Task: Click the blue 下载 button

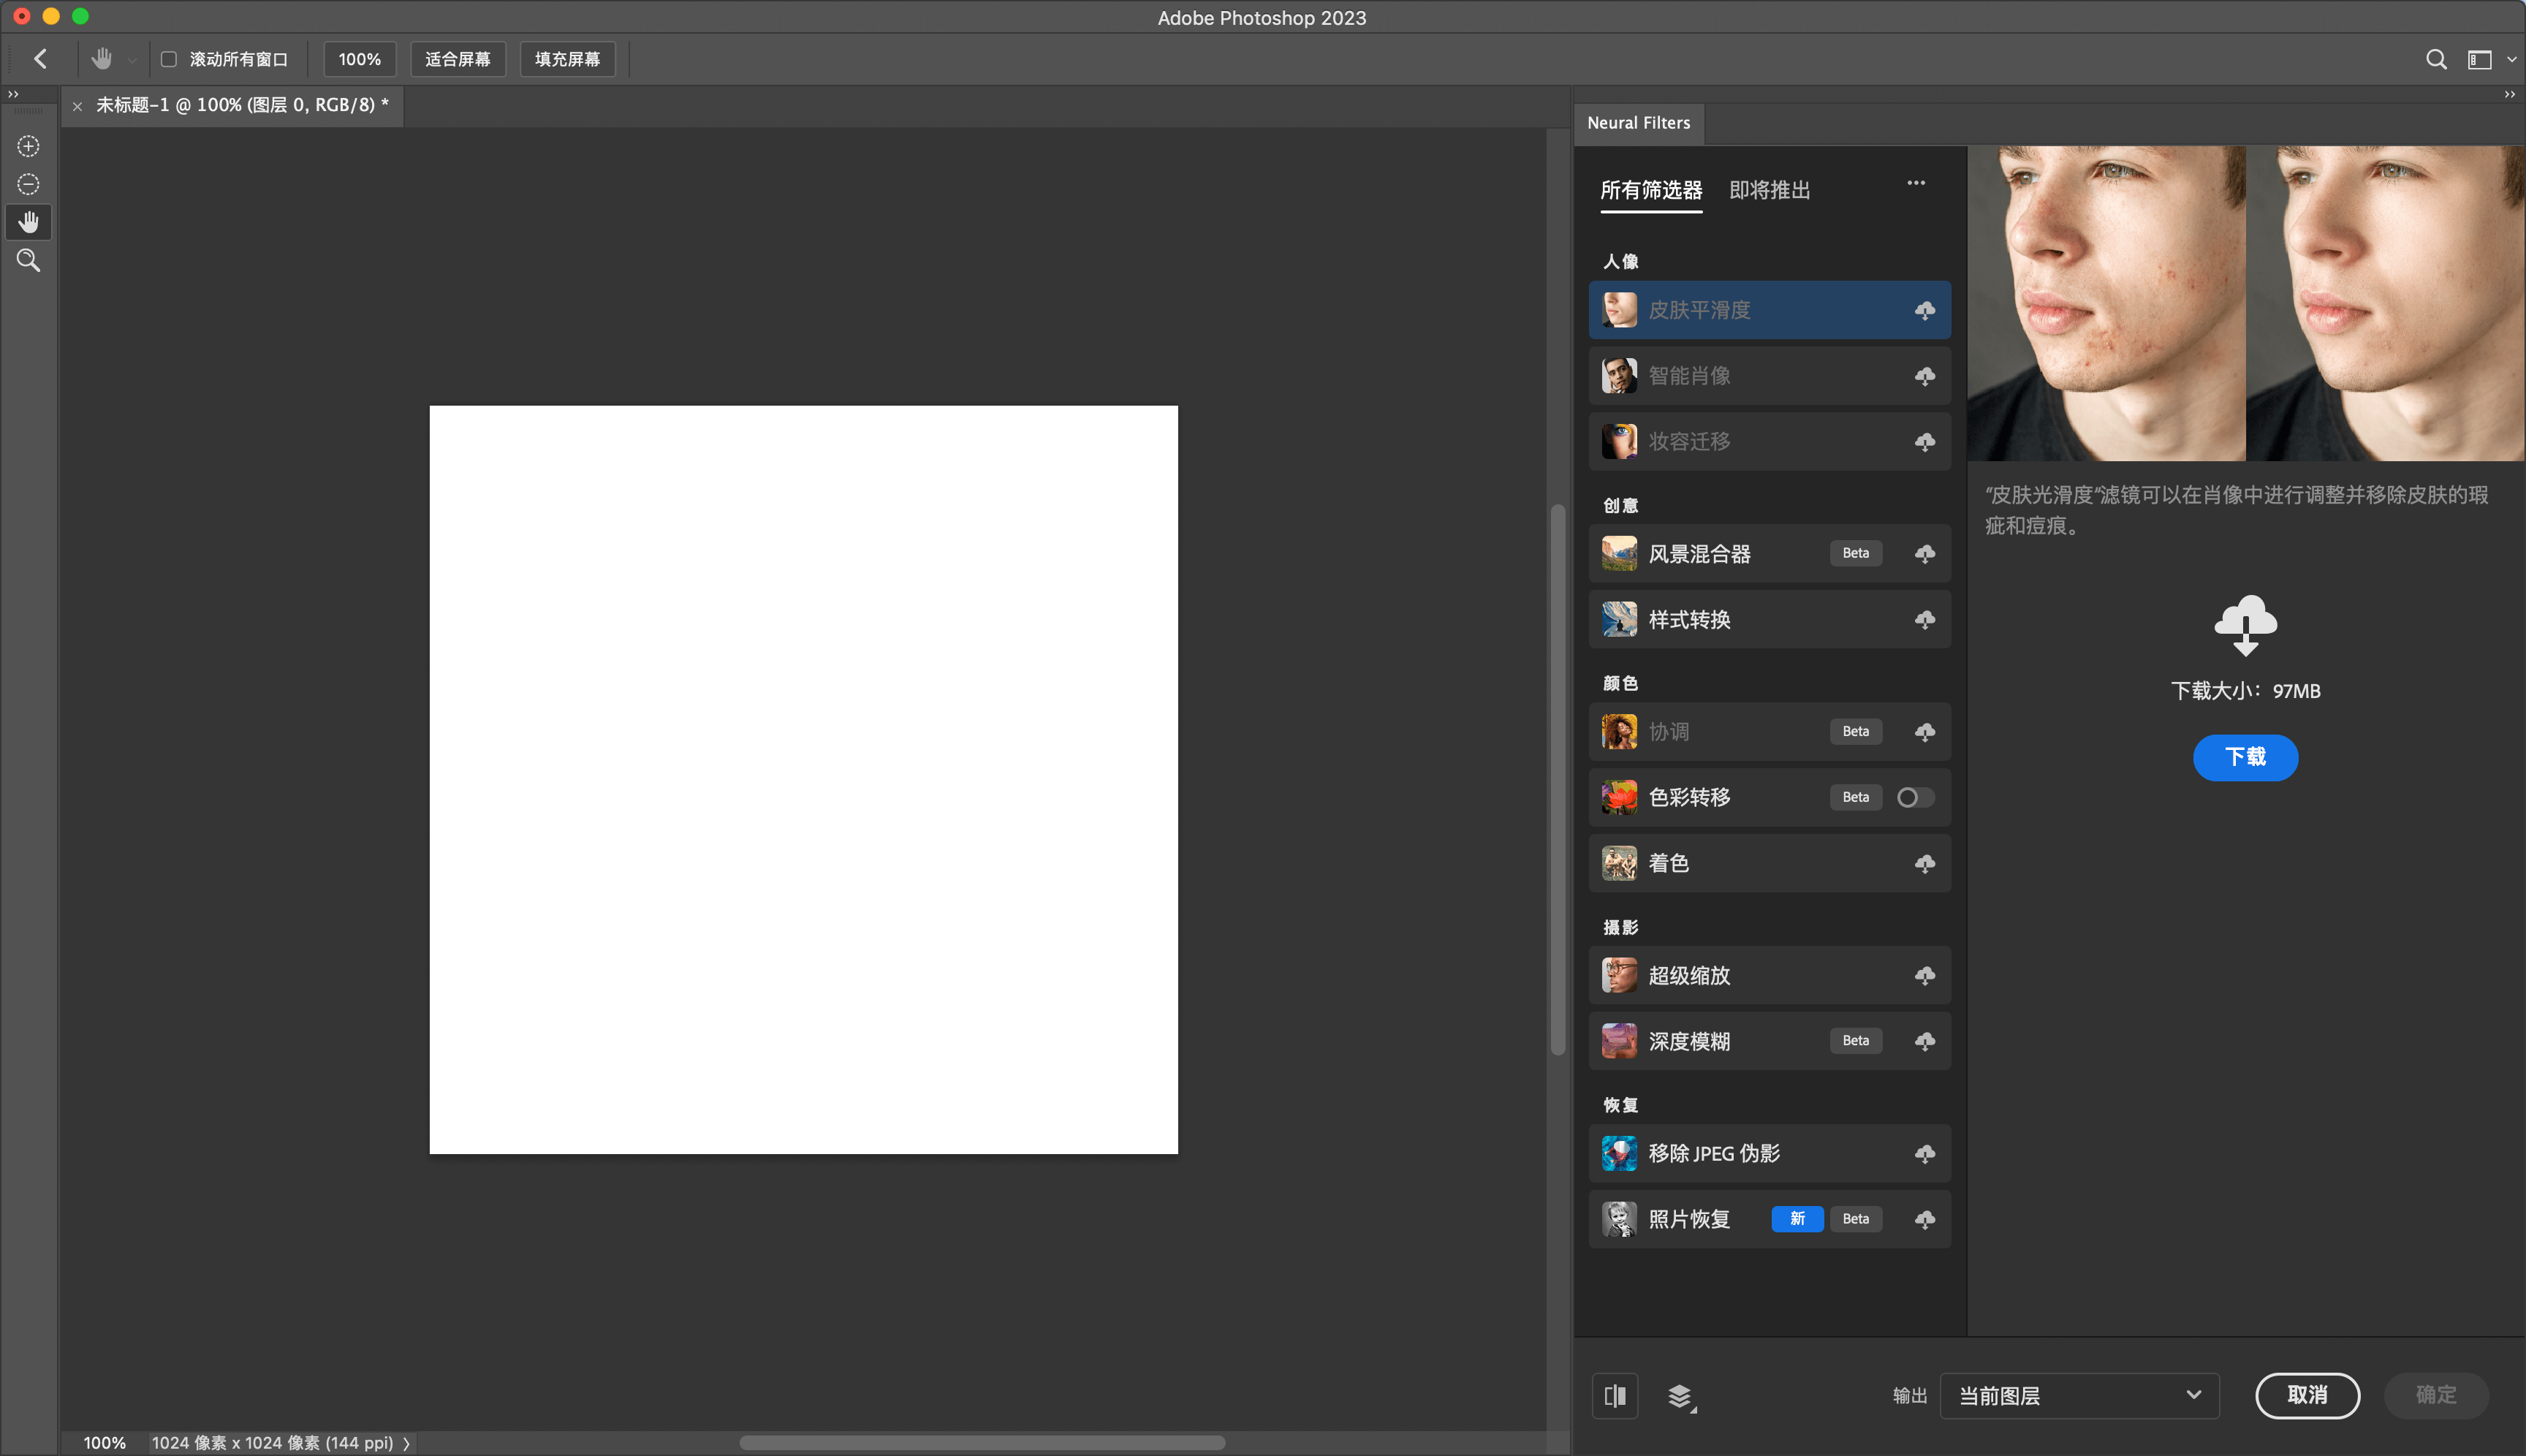Action: click(x=2245, y=757)
